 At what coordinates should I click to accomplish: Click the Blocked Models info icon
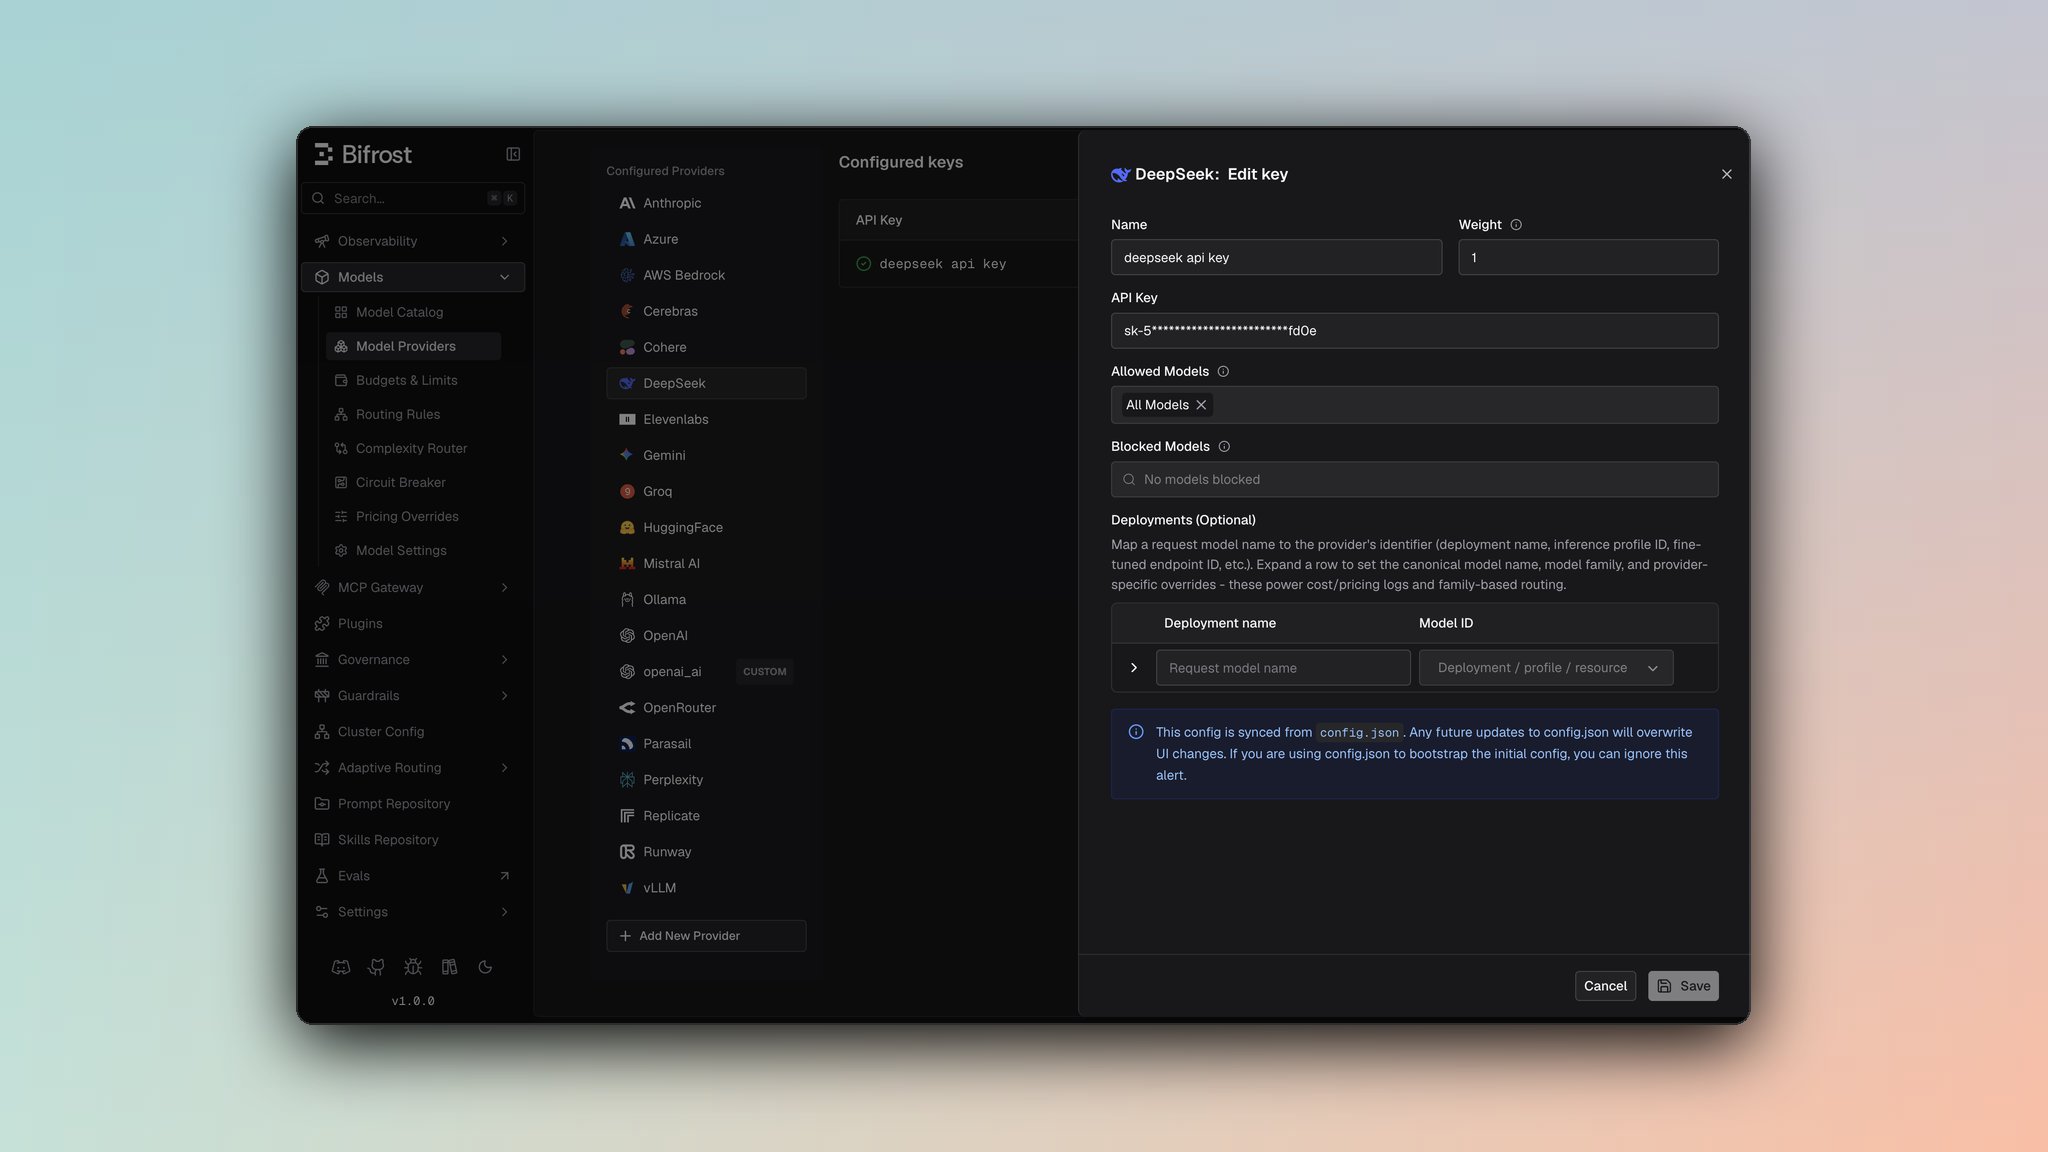click(x=1224, y=446)
